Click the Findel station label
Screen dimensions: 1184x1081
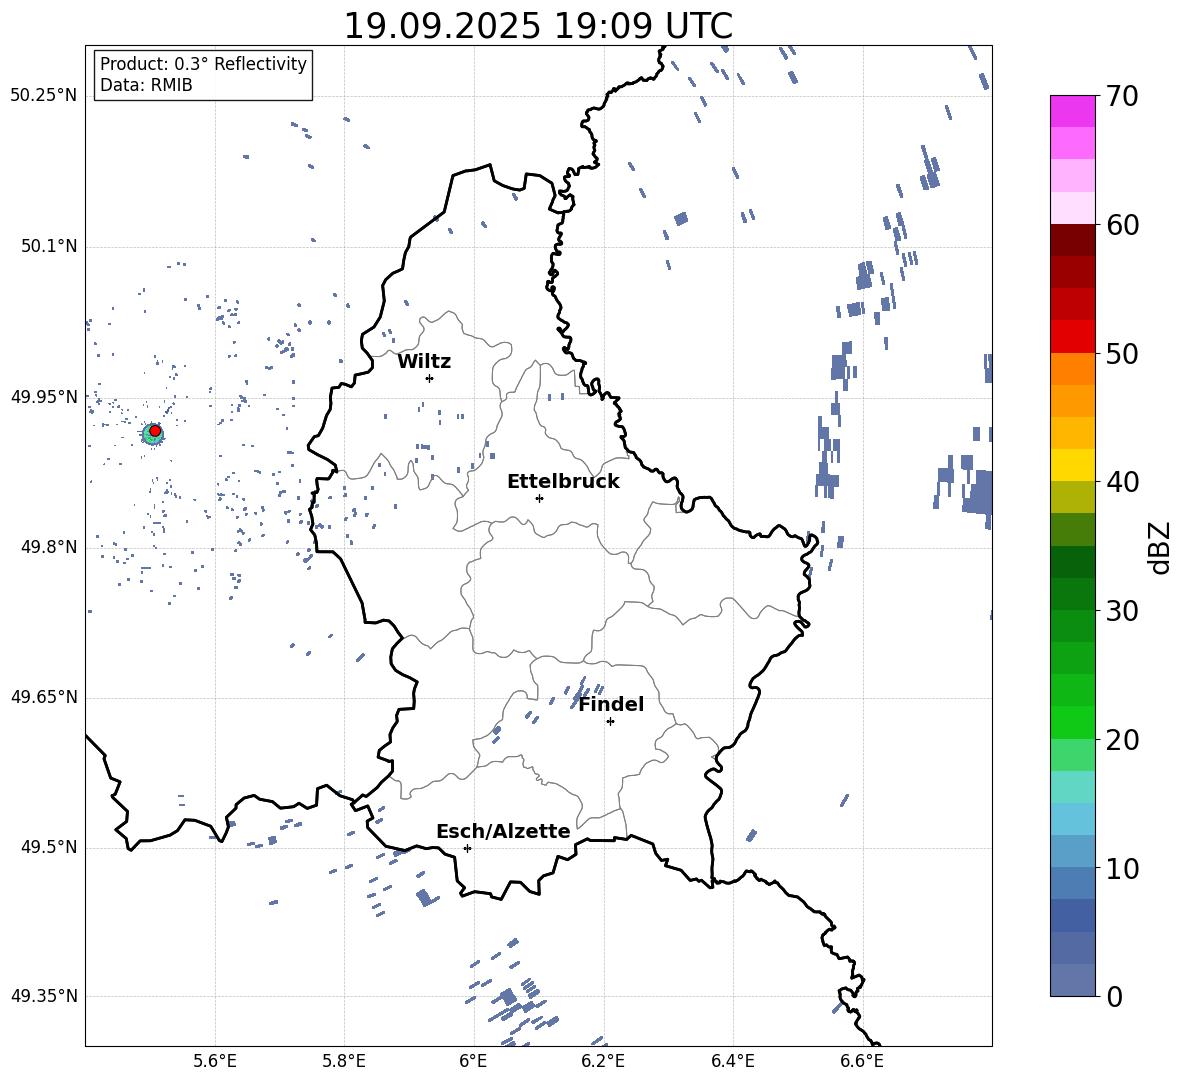611,704
